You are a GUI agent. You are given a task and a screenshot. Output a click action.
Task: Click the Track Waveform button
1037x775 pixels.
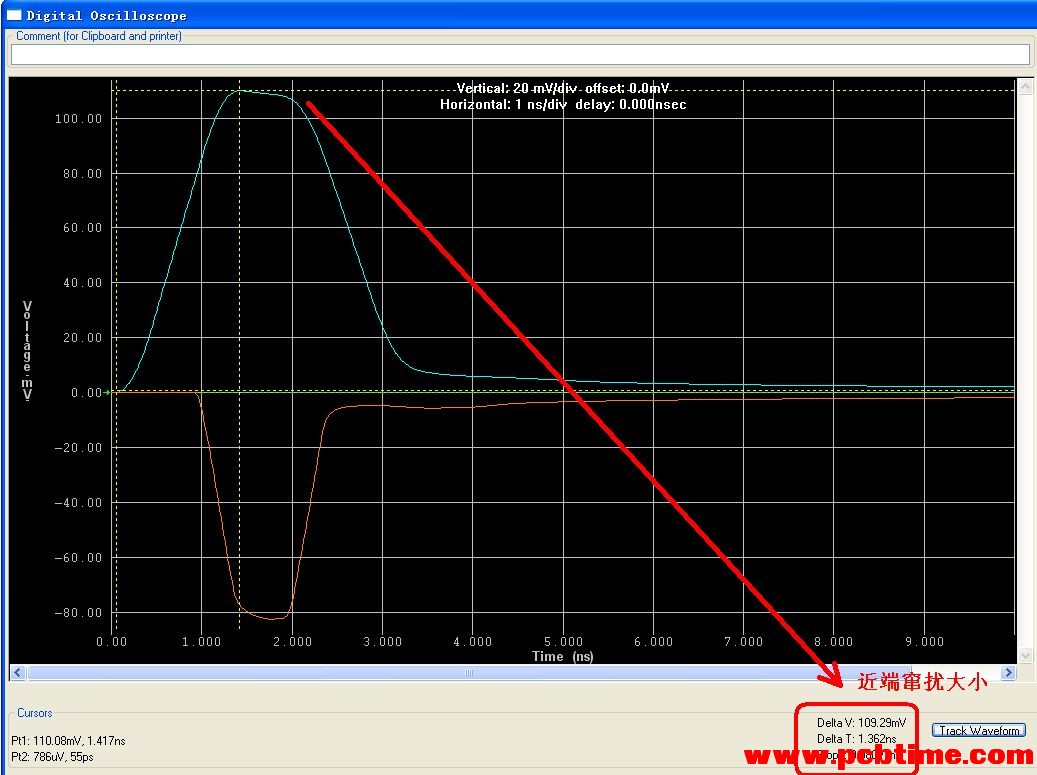979,731
